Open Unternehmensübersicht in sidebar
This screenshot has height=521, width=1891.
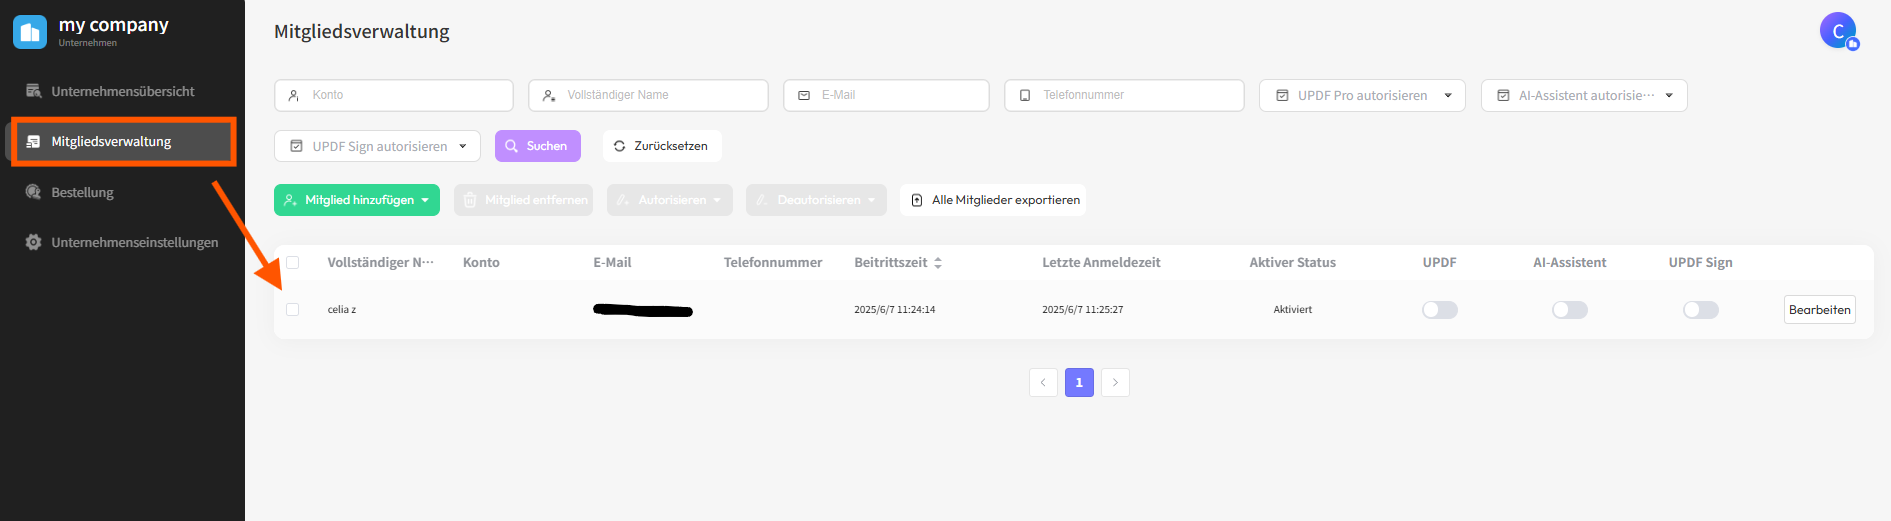(122, 91)
